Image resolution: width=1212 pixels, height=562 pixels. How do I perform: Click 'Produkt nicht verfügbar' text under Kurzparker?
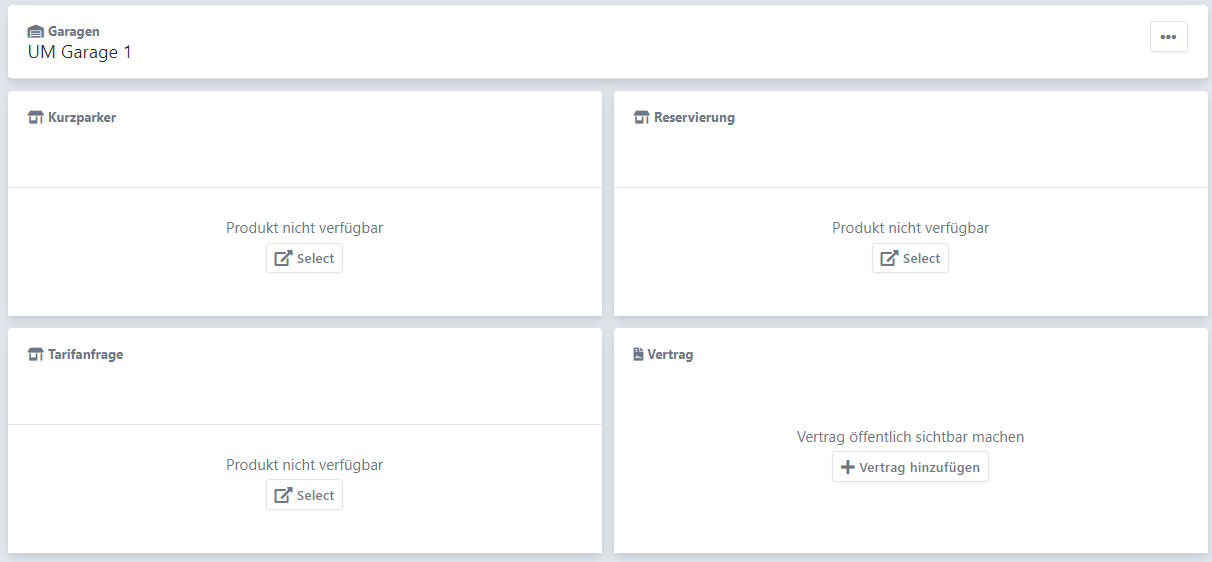point(304,228)
